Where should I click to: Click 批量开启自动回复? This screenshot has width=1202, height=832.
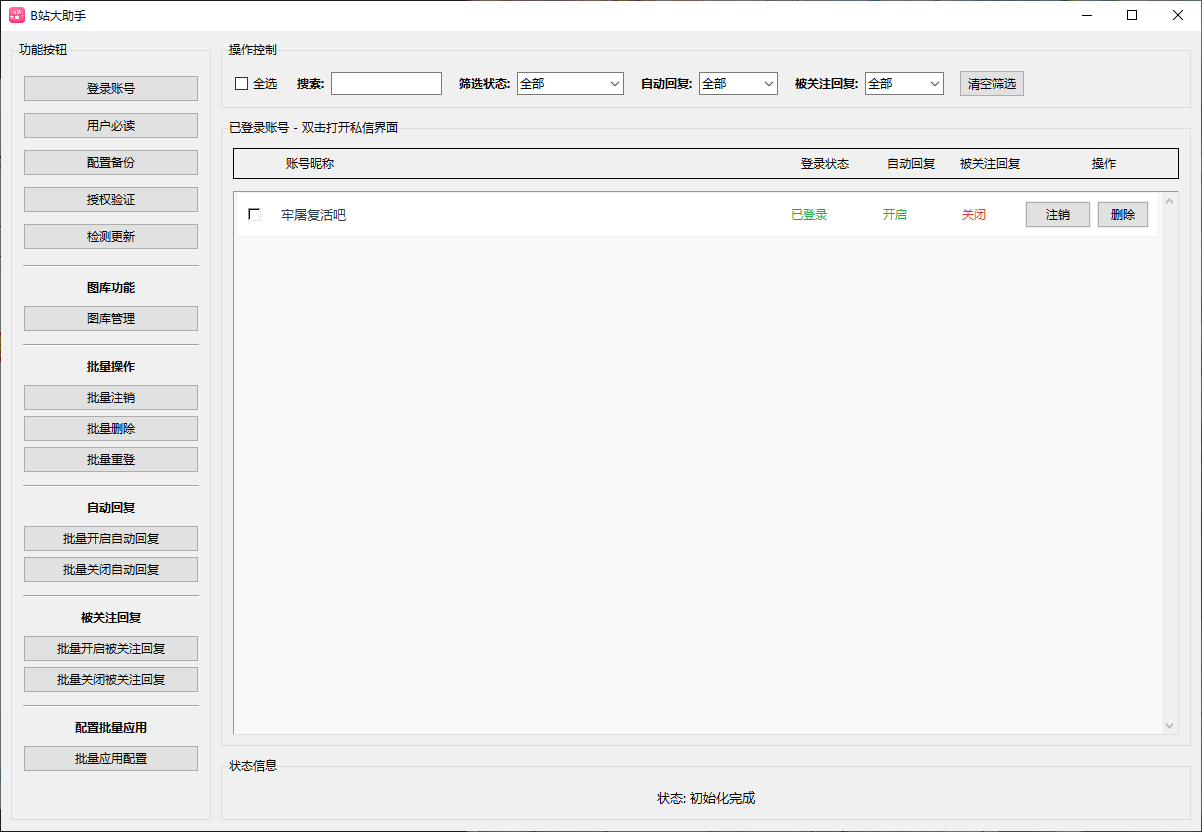(111, 538)
